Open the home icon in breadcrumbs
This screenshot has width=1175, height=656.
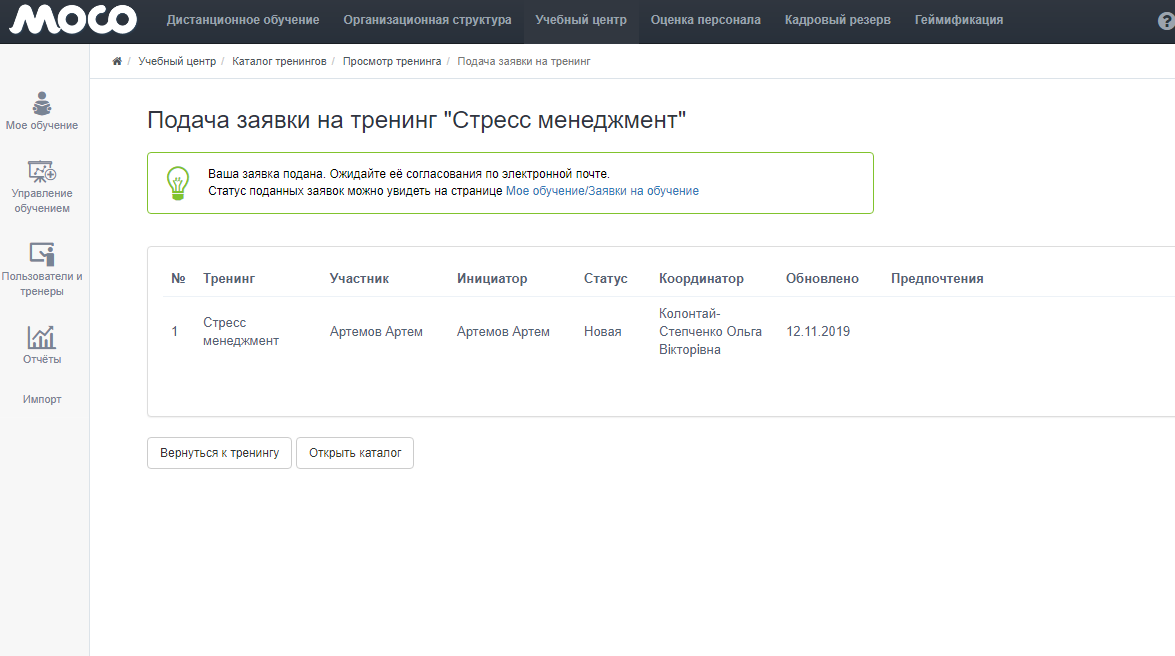117,62
